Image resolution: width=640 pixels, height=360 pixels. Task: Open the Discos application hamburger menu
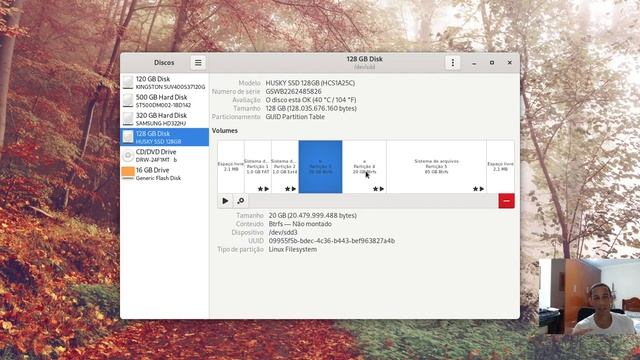point(198,62)
